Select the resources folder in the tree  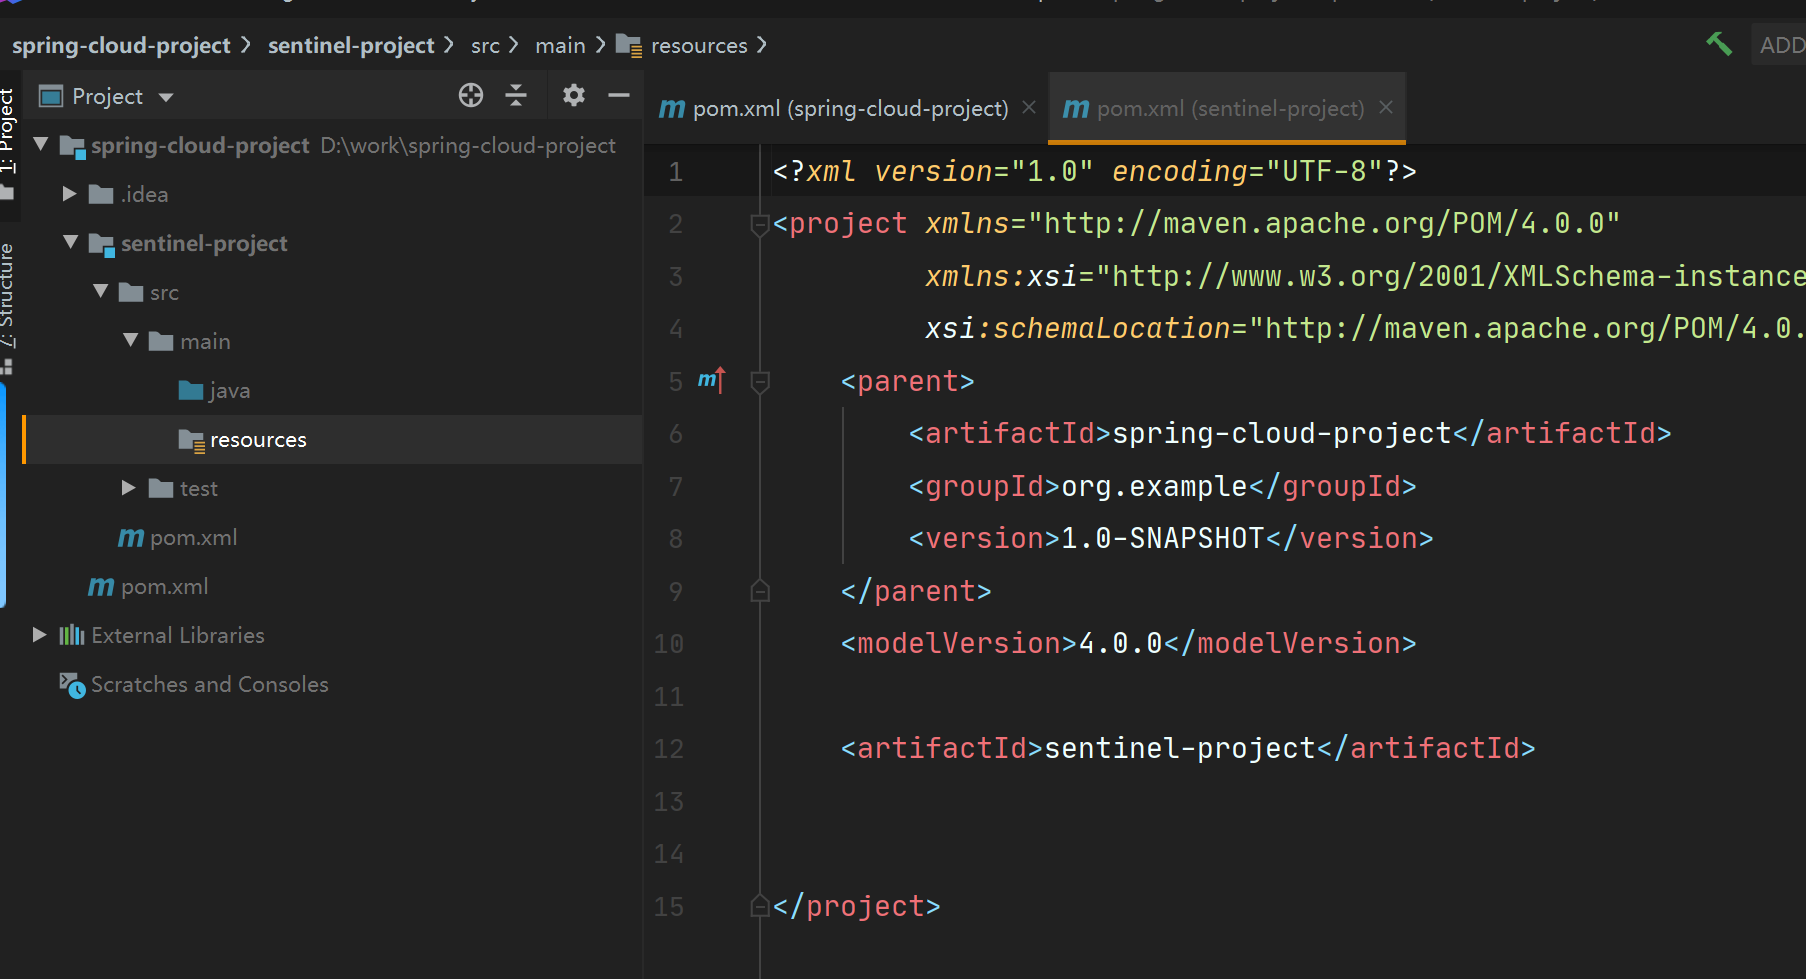pos(258,439)
